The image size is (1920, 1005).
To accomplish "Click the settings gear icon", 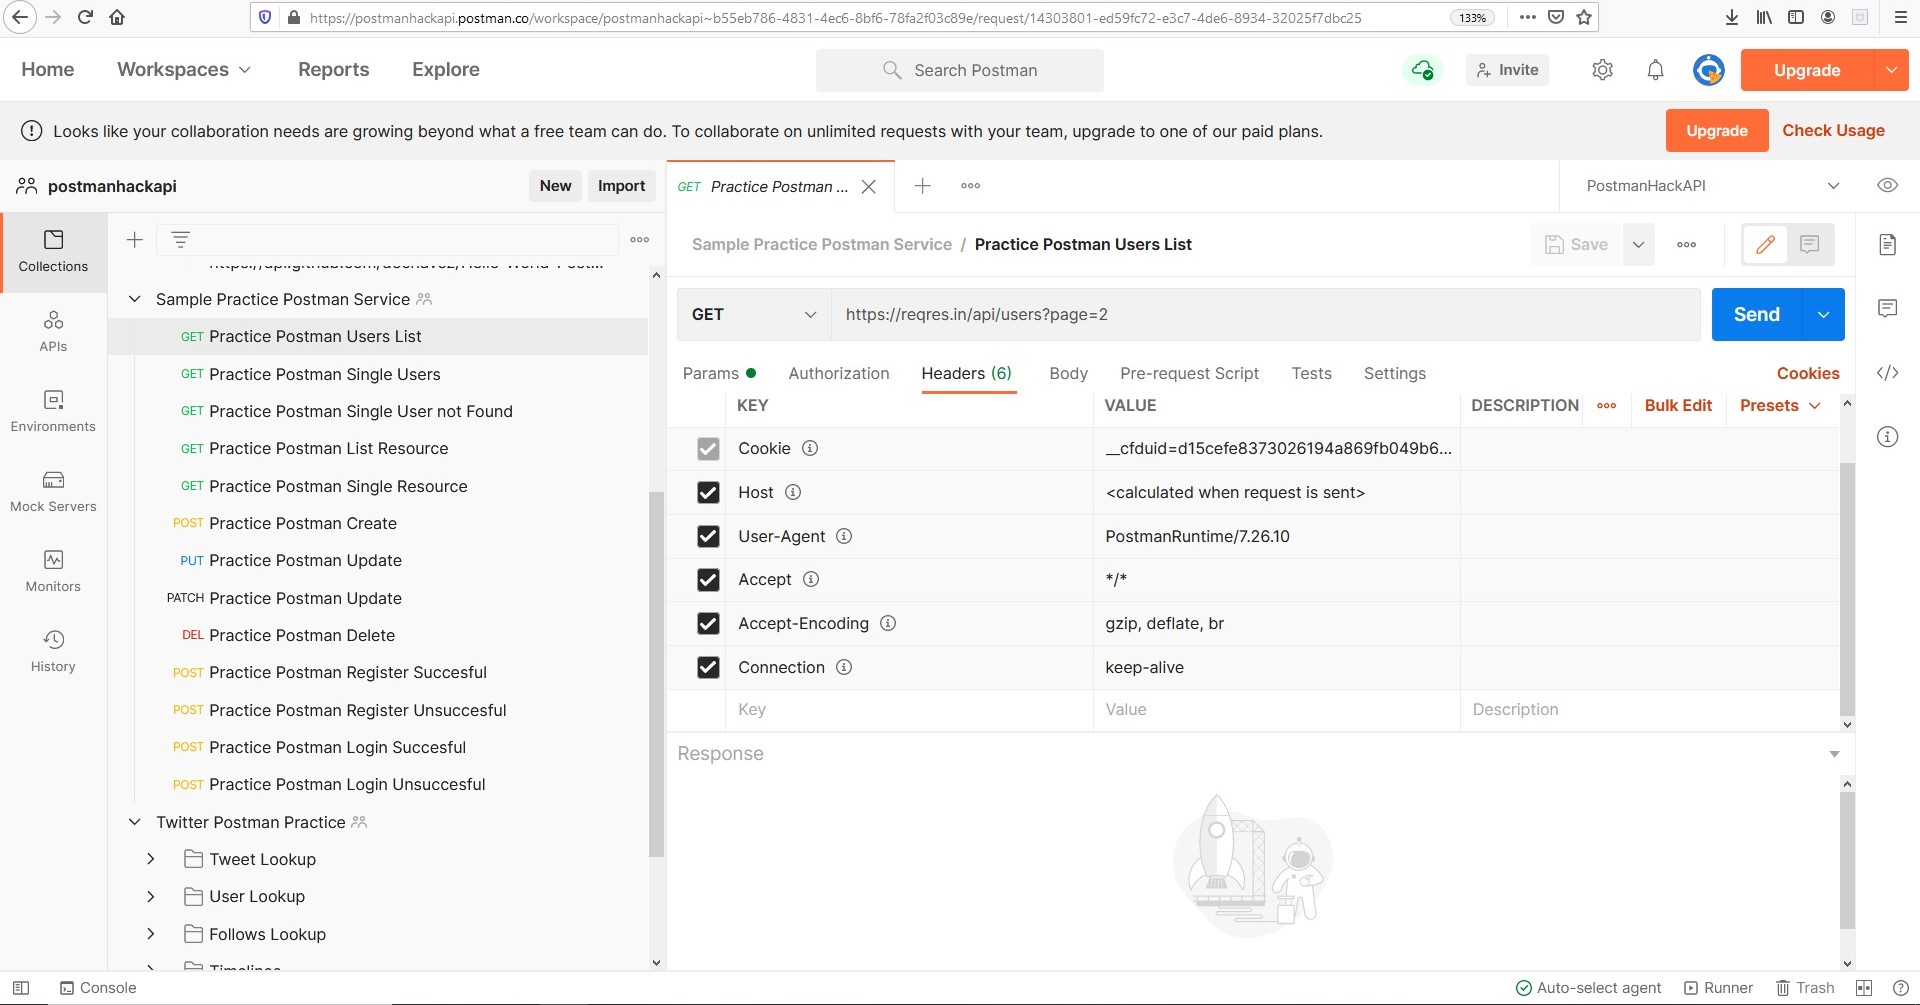I will click(1602, 70).
